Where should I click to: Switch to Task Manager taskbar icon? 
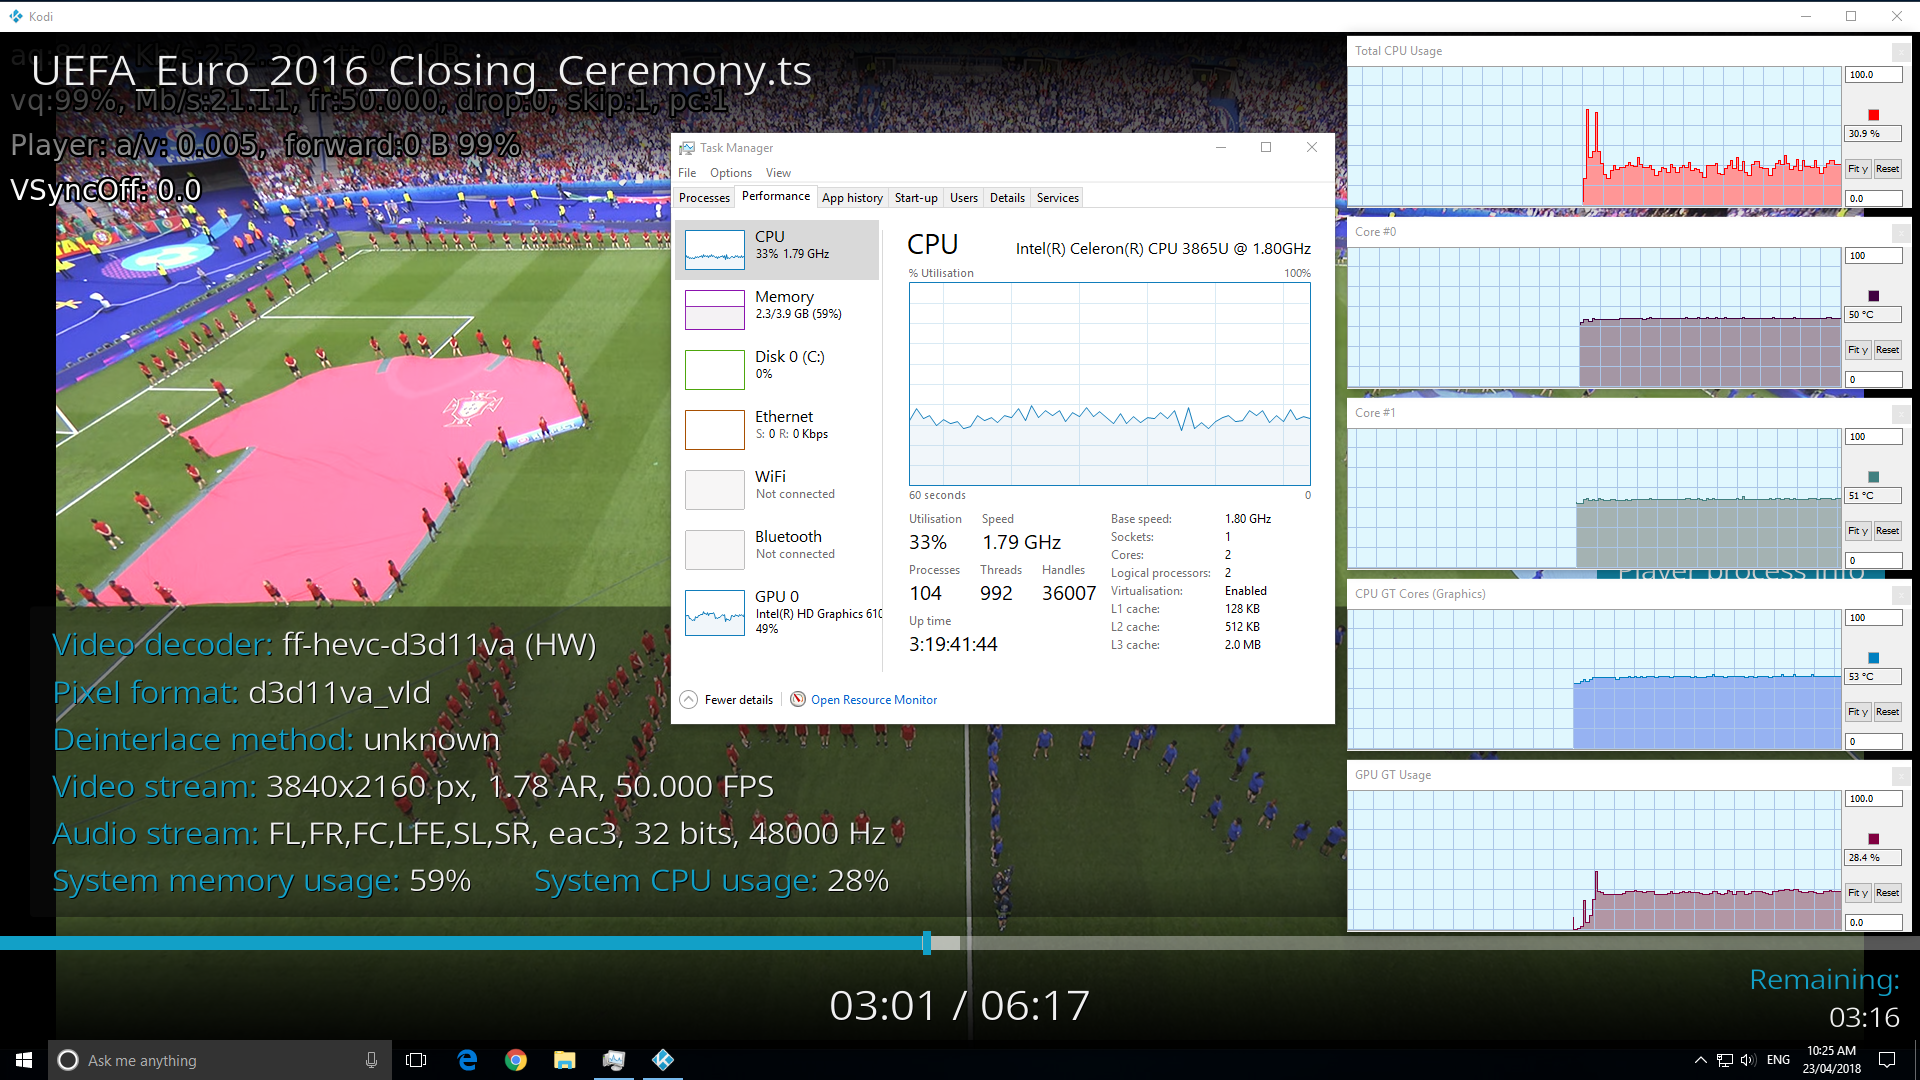coord(614,1060)
